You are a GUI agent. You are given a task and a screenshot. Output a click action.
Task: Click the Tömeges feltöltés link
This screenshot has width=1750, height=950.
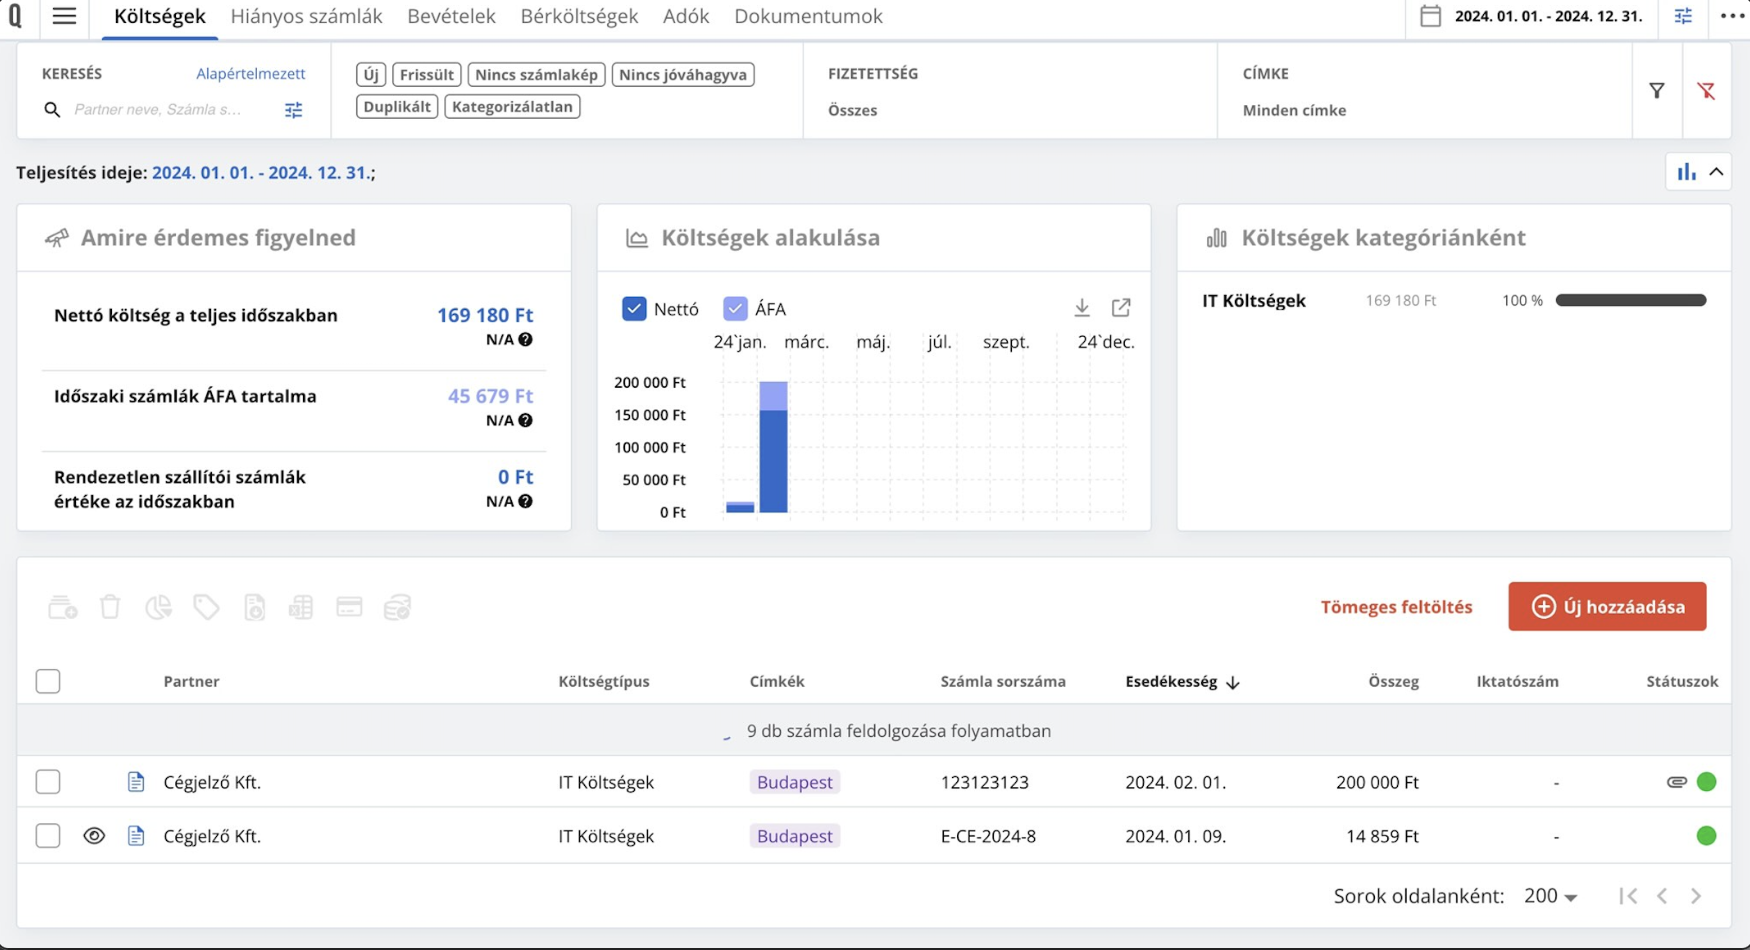[1395, 607]
